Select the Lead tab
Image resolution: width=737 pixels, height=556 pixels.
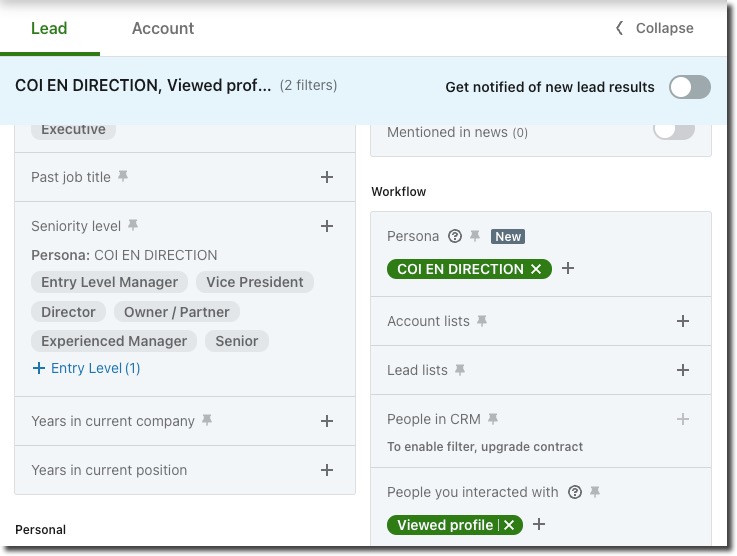[x=49, y=28]
